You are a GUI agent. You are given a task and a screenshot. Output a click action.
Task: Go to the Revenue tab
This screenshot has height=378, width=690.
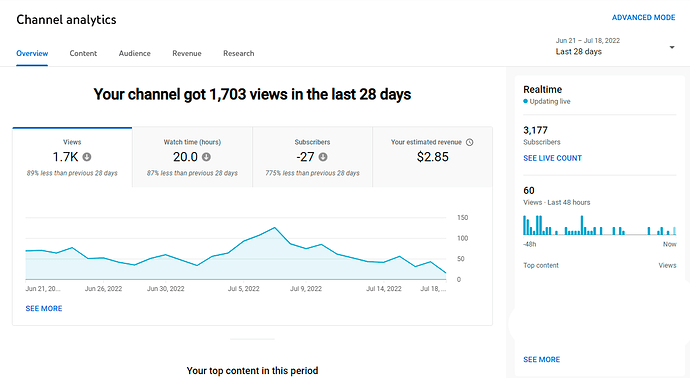187,53
